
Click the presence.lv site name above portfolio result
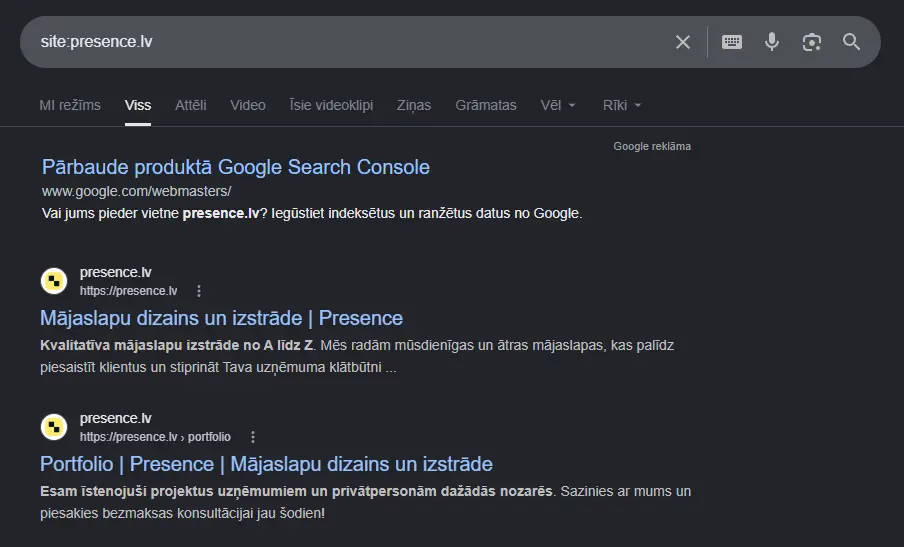115,418
